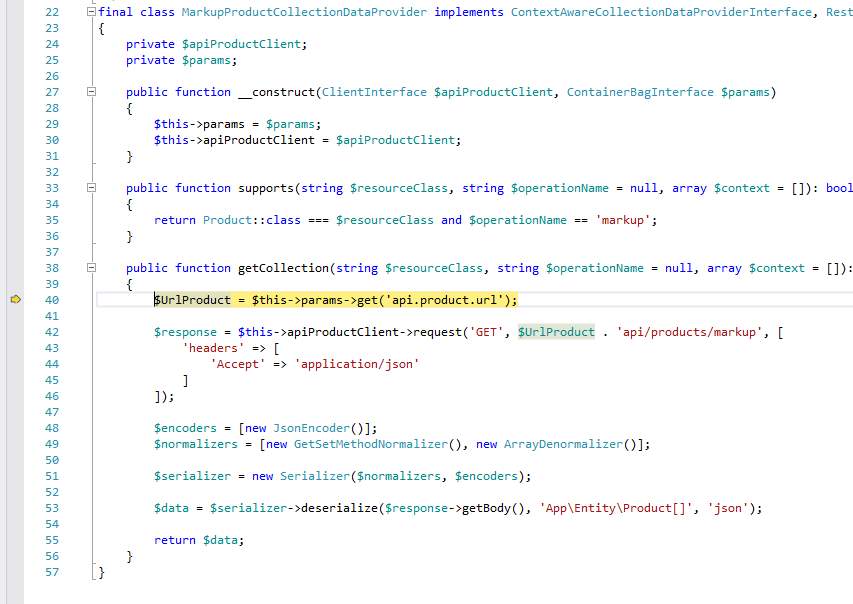Click $normalizers variable on line 49

[196, 444]
